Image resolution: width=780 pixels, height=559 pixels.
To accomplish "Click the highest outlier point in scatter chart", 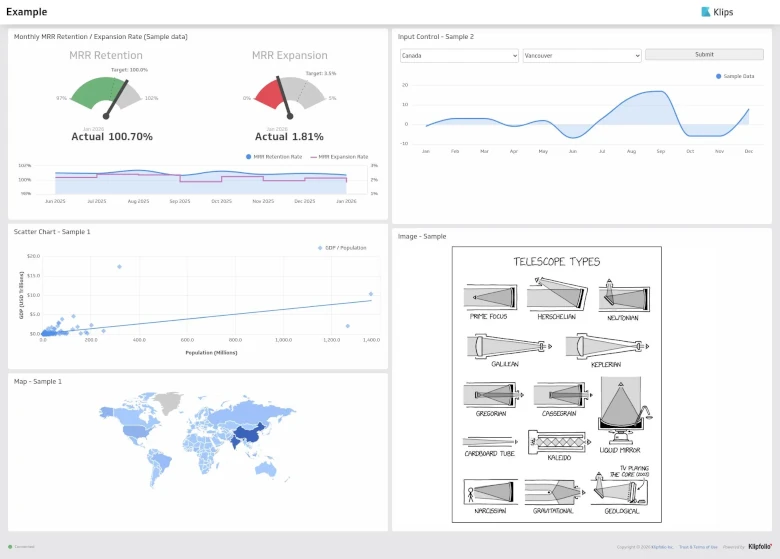I will point(119,267).
